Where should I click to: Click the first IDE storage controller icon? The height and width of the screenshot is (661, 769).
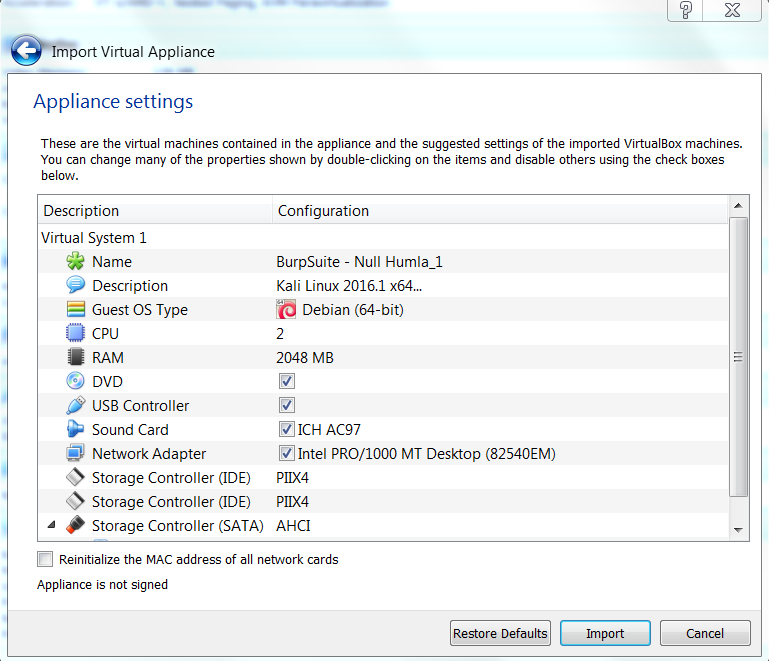click(75, 477)
